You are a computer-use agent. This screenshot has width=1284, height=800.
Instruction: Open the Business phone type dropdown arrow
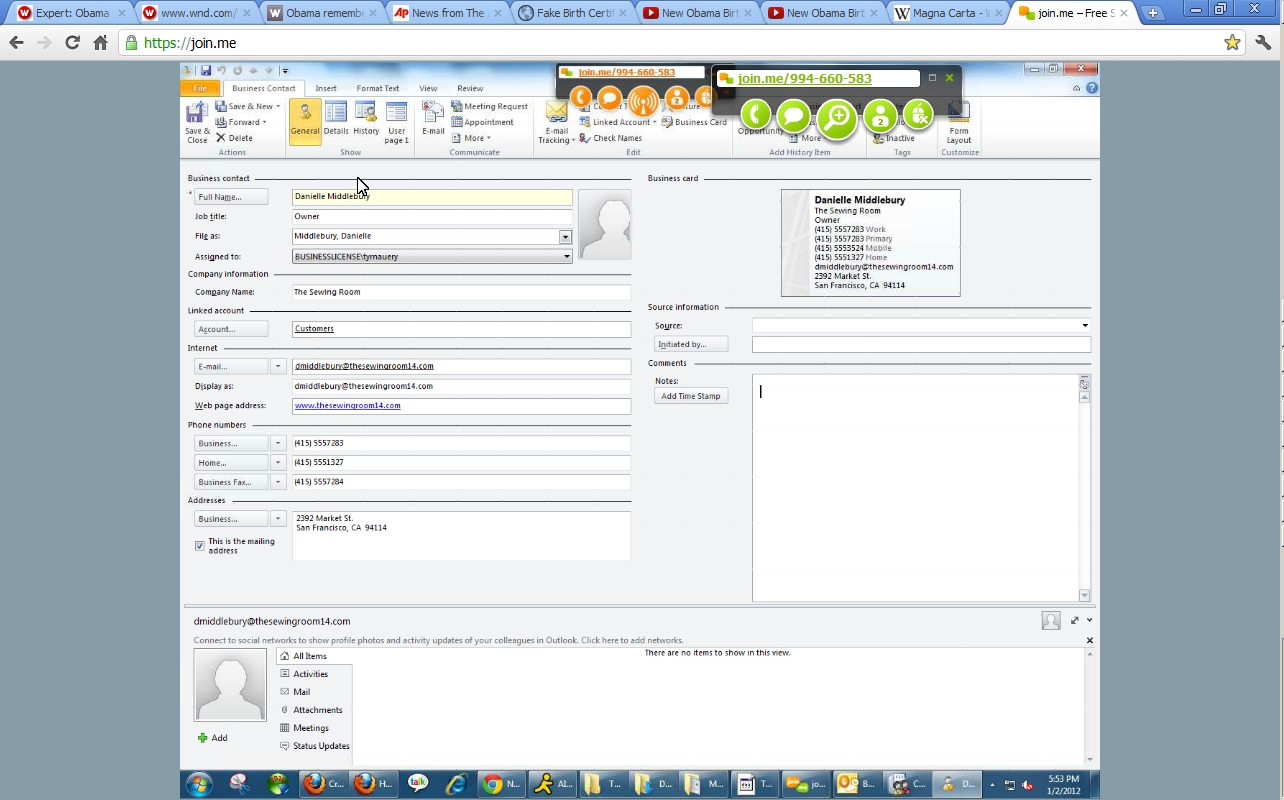tap(278, 443)
